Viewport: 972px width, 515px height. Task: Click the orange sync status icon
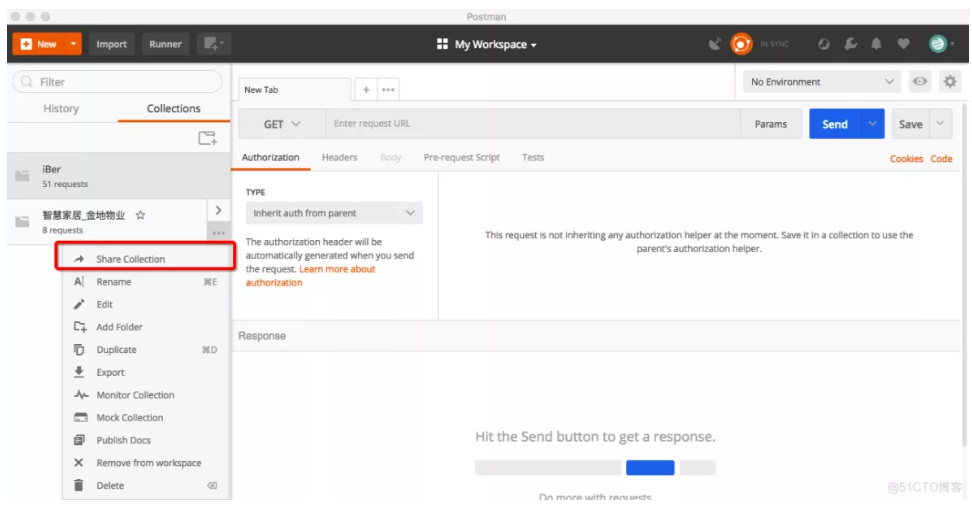741,44
